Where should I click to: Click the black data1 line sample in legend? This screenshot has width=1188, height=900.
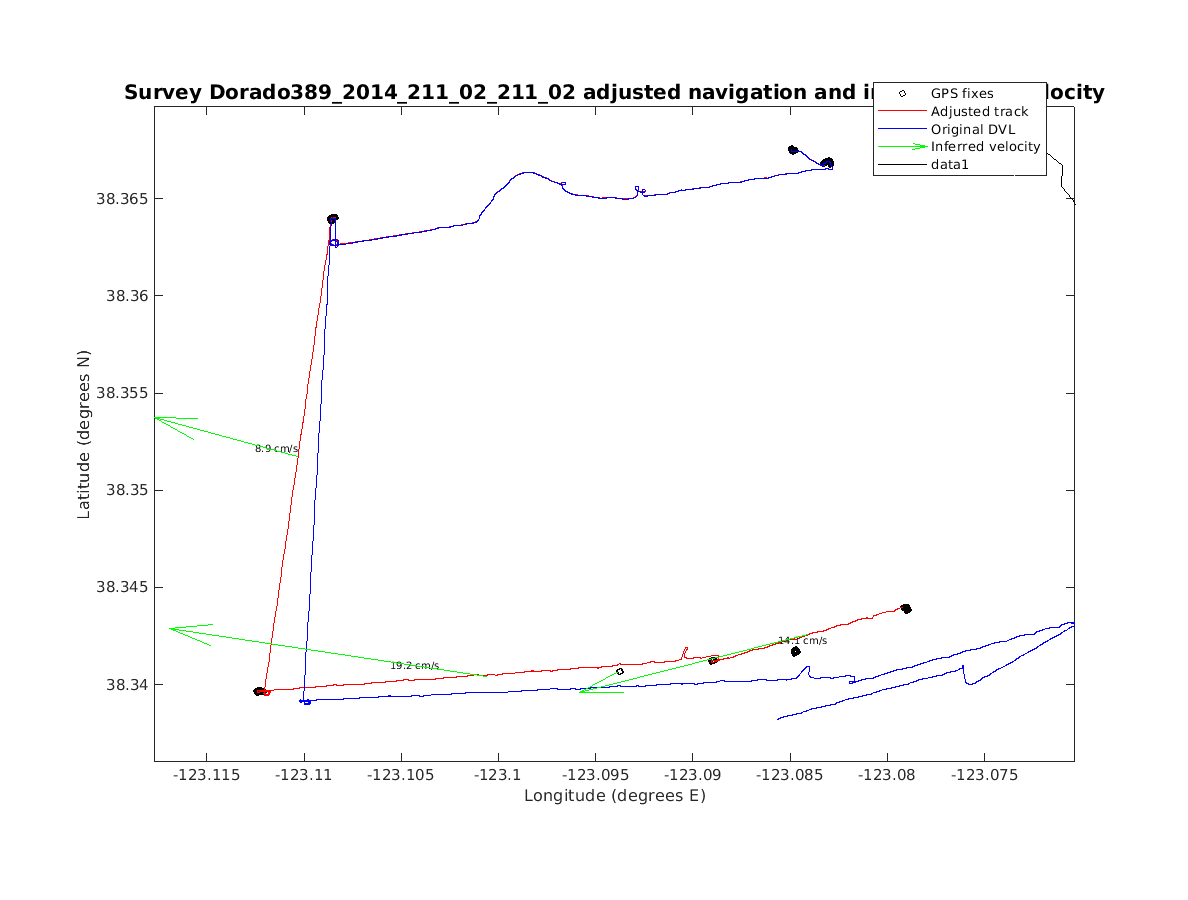(902, 165)
